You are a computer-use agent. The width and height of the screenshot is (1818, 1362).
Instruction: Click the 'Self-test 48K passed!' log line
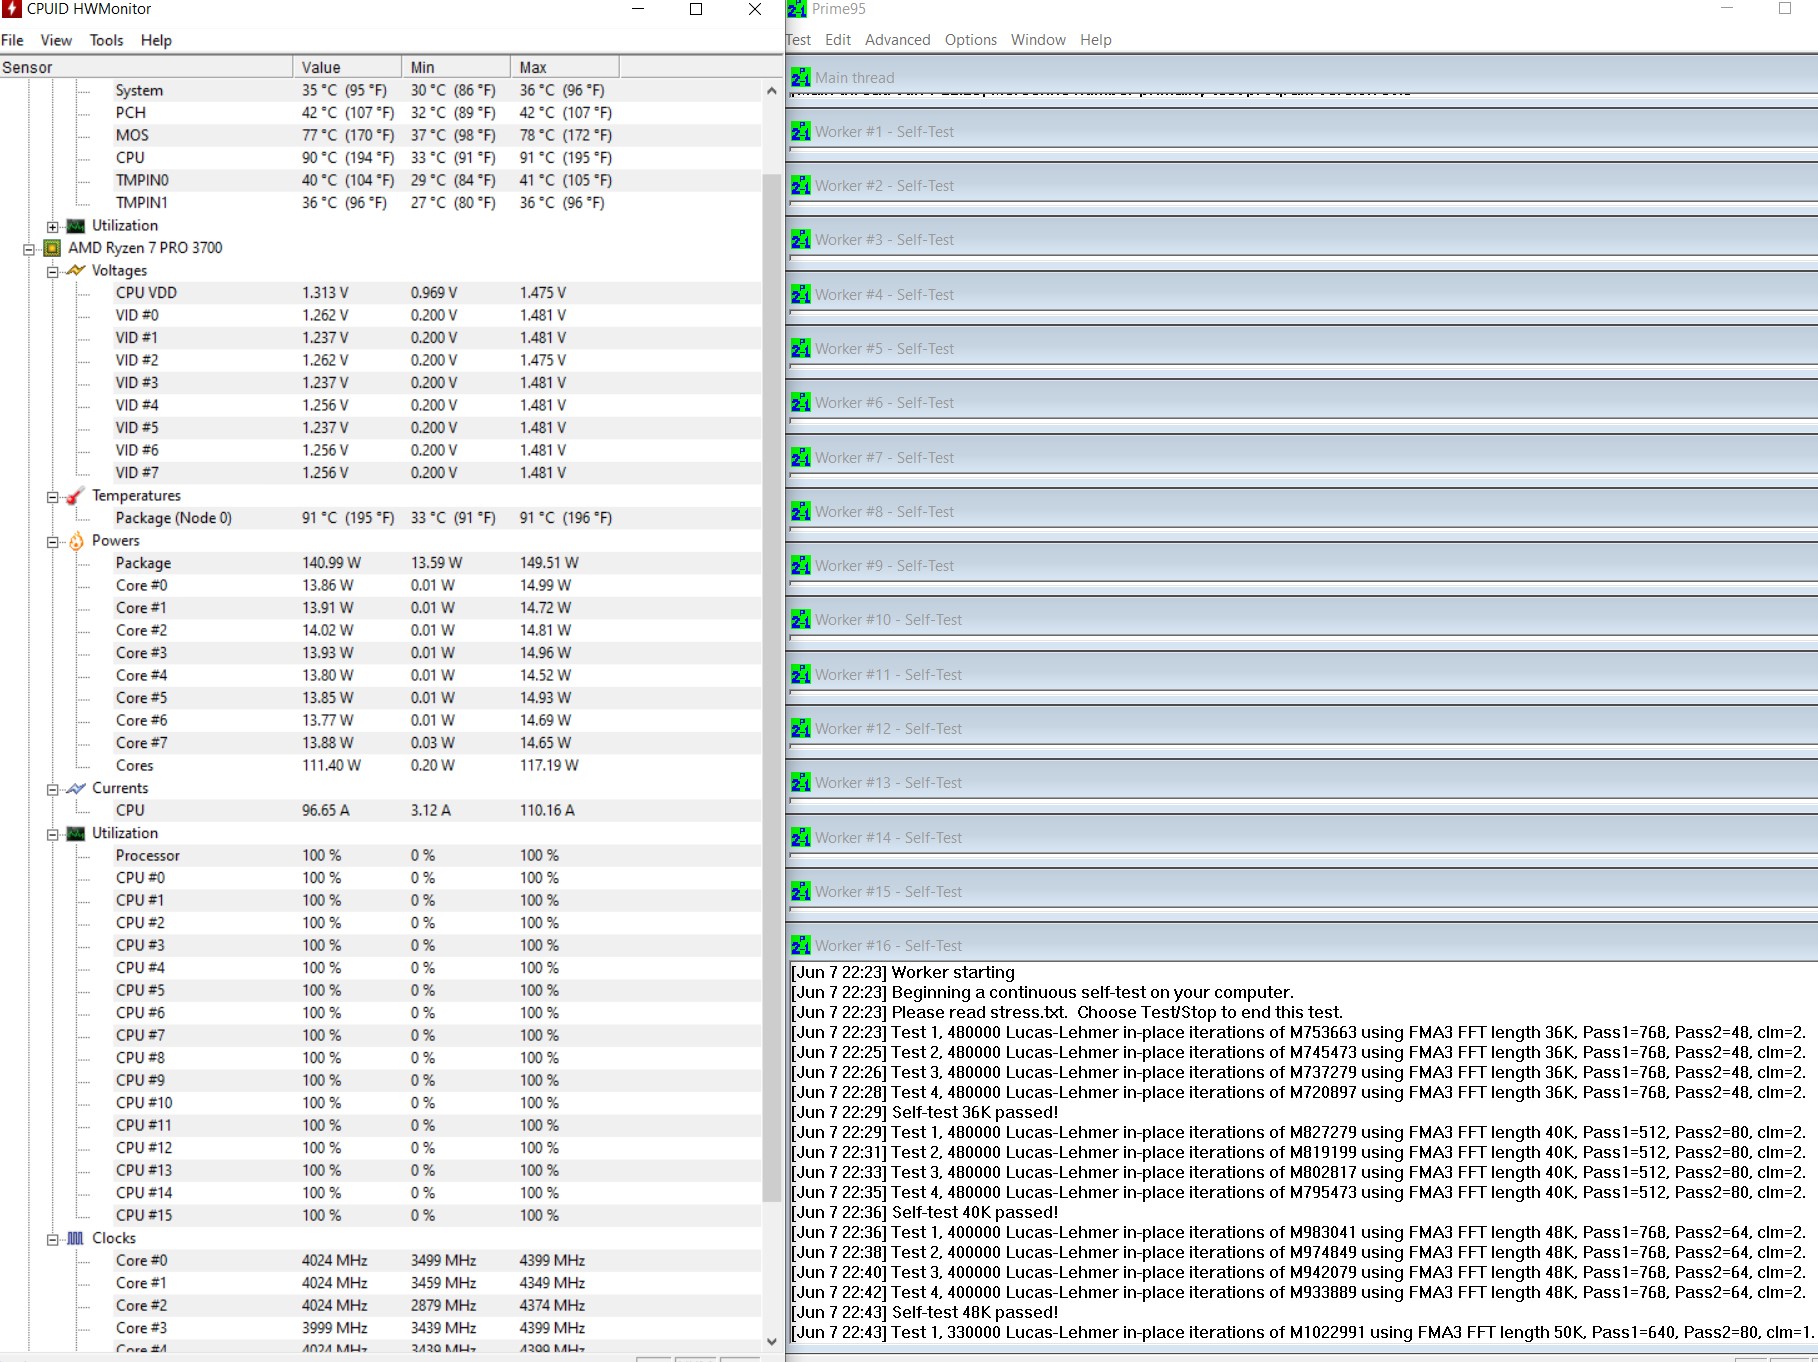coord(924,1312)
